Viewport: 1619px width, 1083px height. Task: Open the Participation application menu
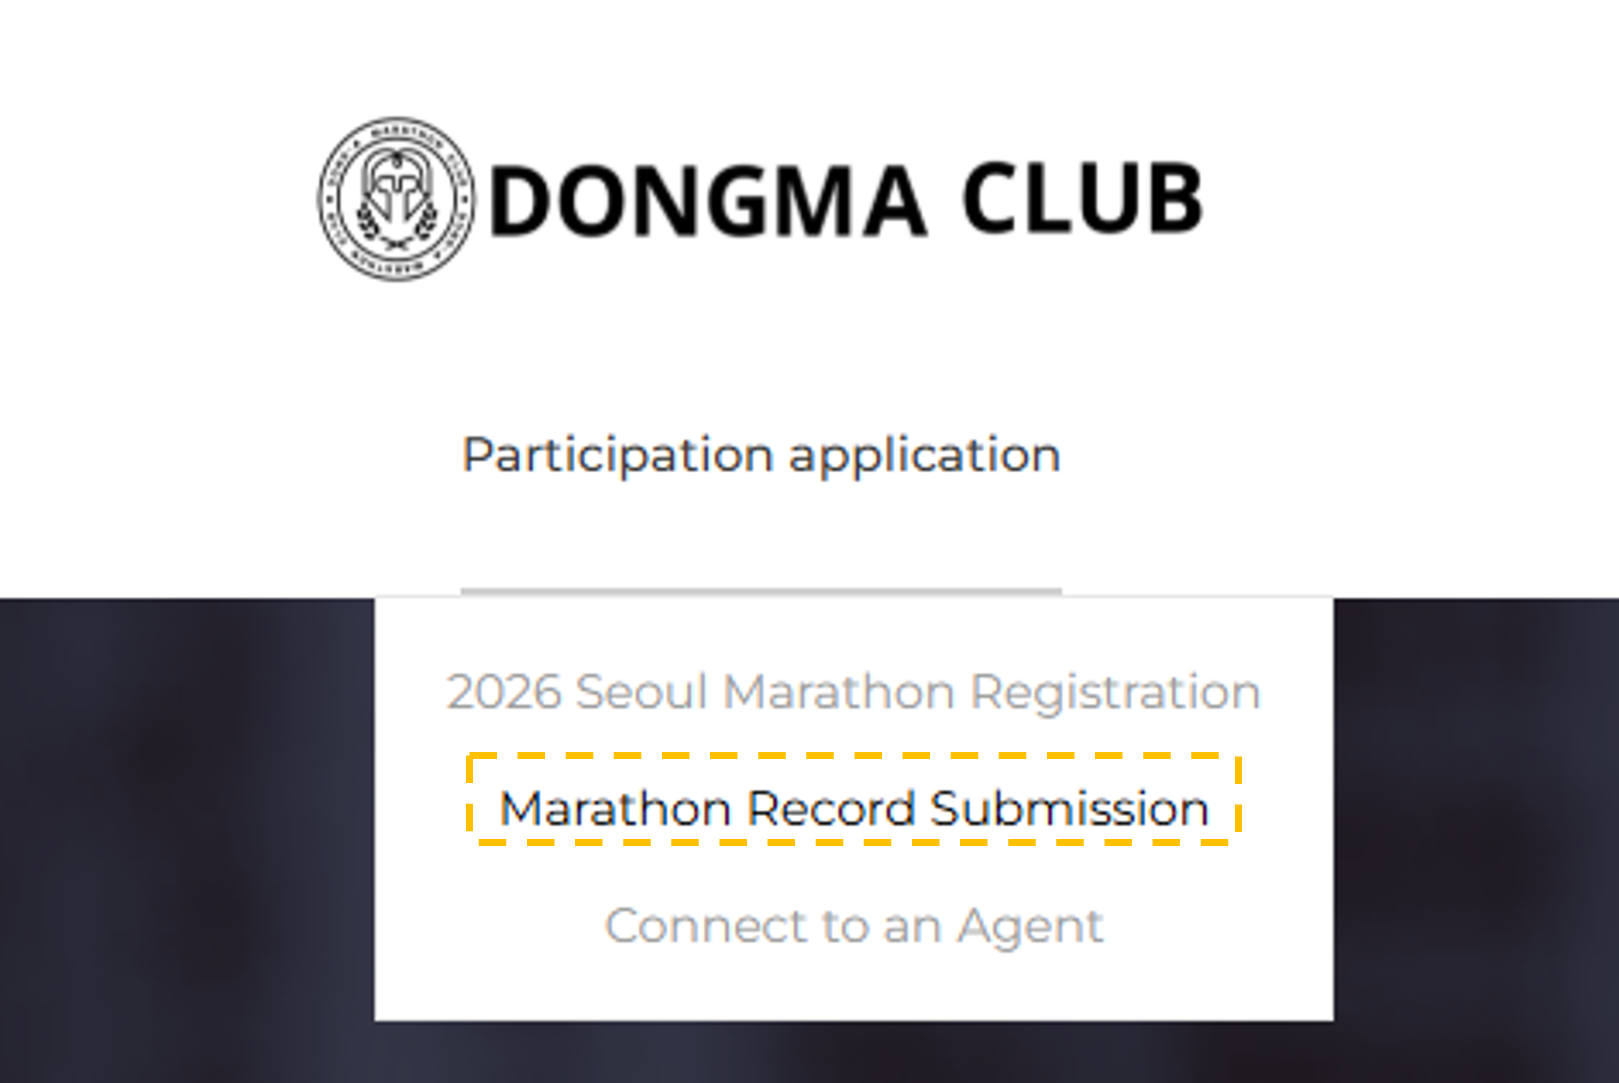(761, 455)
